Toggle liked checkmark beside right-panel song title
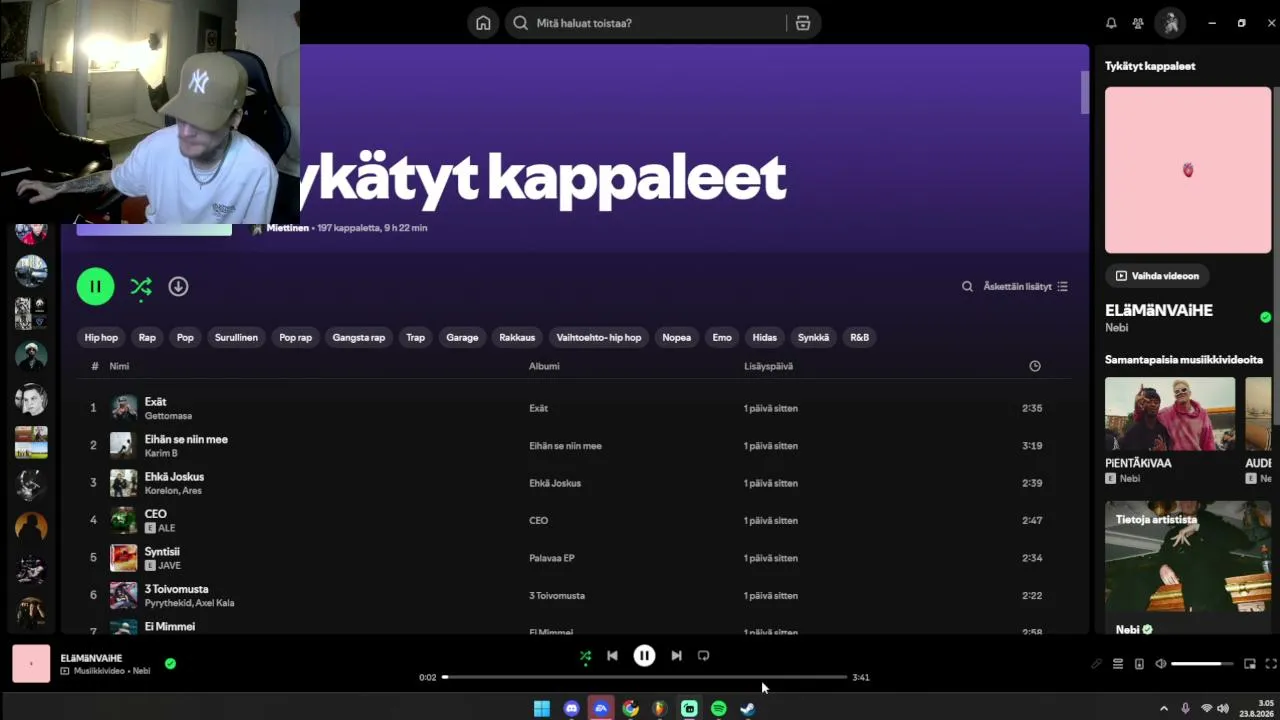Viewport: 1280px width, 720px height. 1266,317
